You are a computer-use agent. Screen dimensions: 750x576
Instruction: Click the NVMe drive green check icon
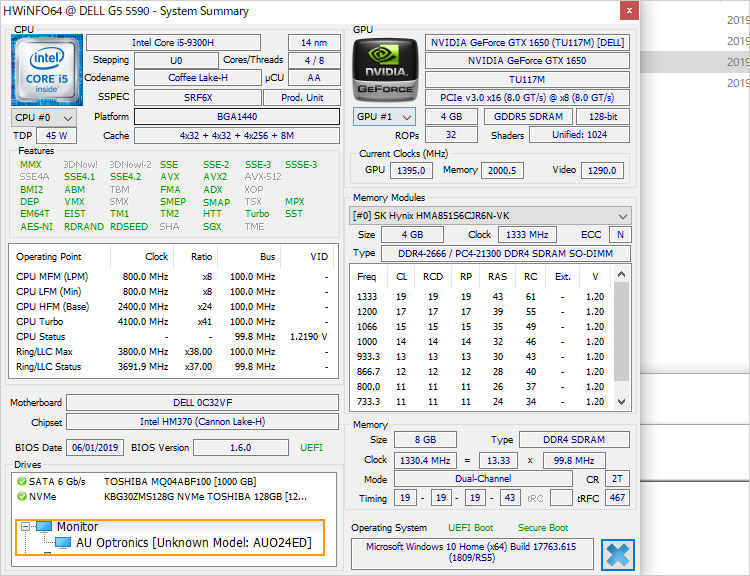(21, 495)
